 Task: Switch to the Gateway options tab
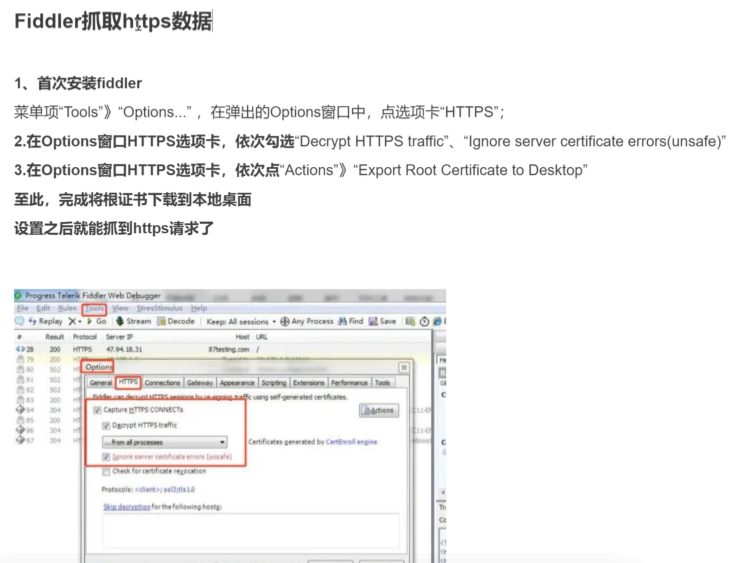coord(200,383)
